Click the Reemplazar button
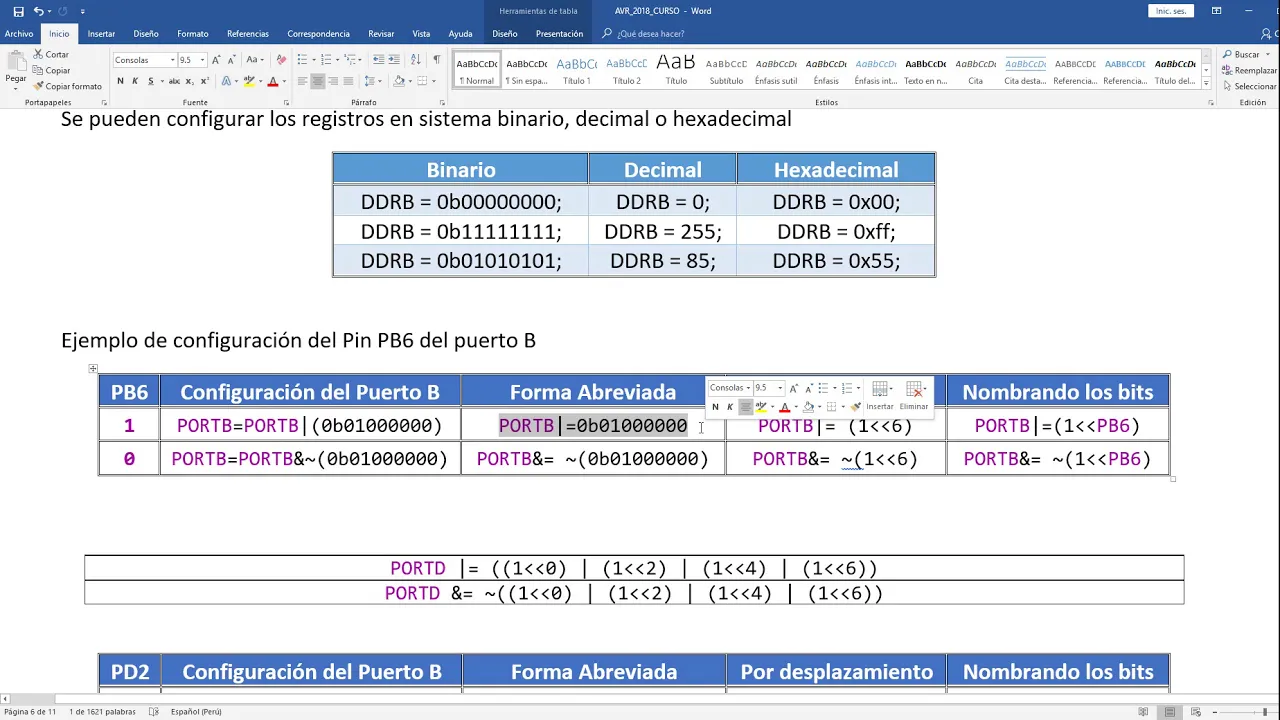The width and height of the screenshot is (1280, 720). coord(1250,71)
